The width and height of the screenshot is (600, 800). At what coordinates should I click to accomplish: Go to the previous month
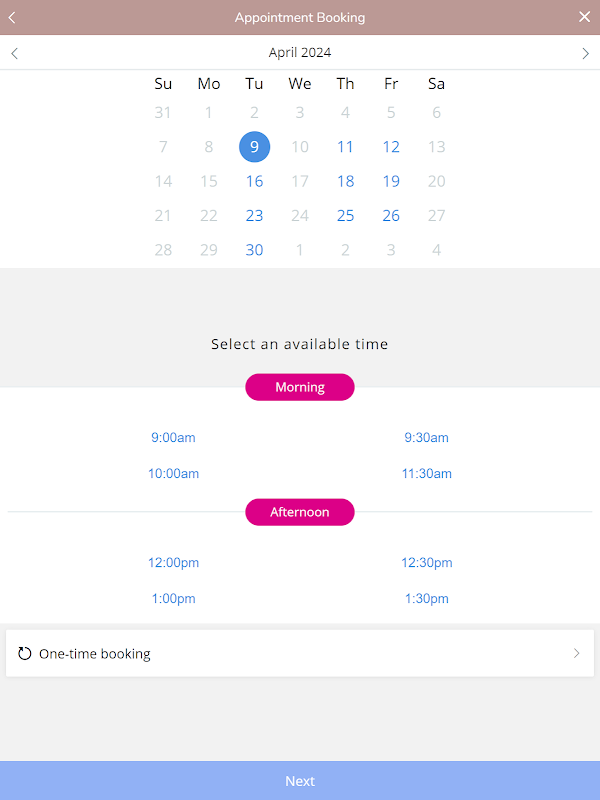14,53
